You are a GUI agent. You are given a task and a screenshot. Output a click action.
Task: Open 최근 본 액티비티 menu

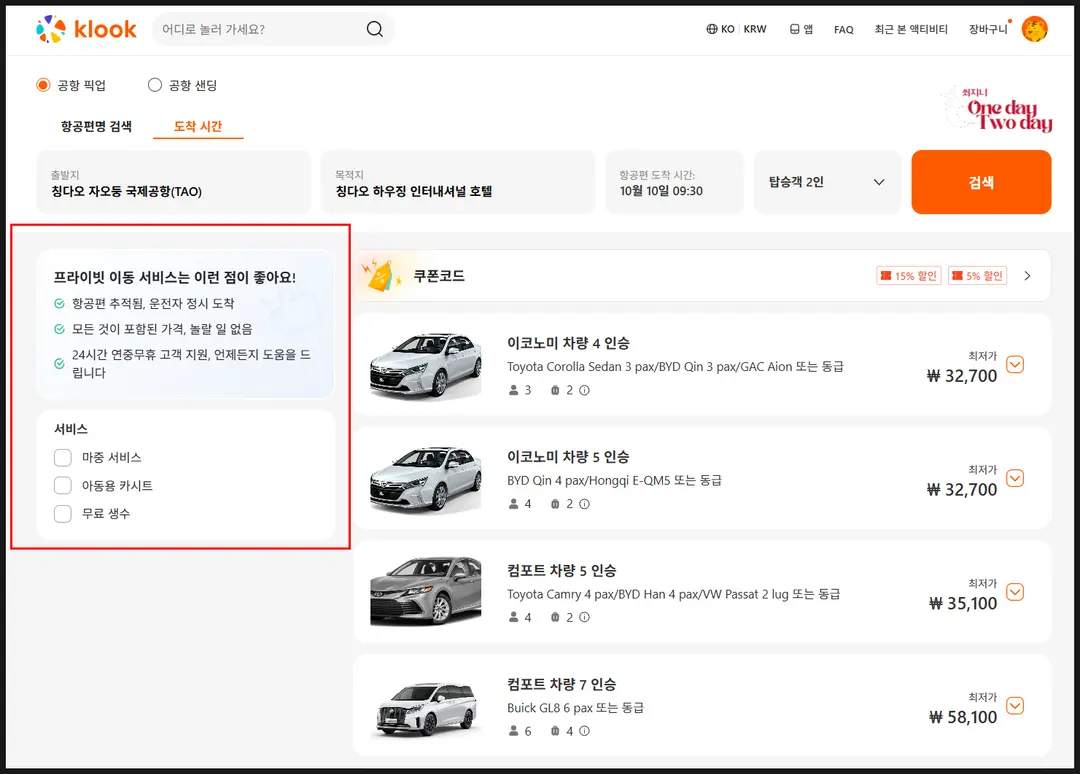click(x=911, y=29)
